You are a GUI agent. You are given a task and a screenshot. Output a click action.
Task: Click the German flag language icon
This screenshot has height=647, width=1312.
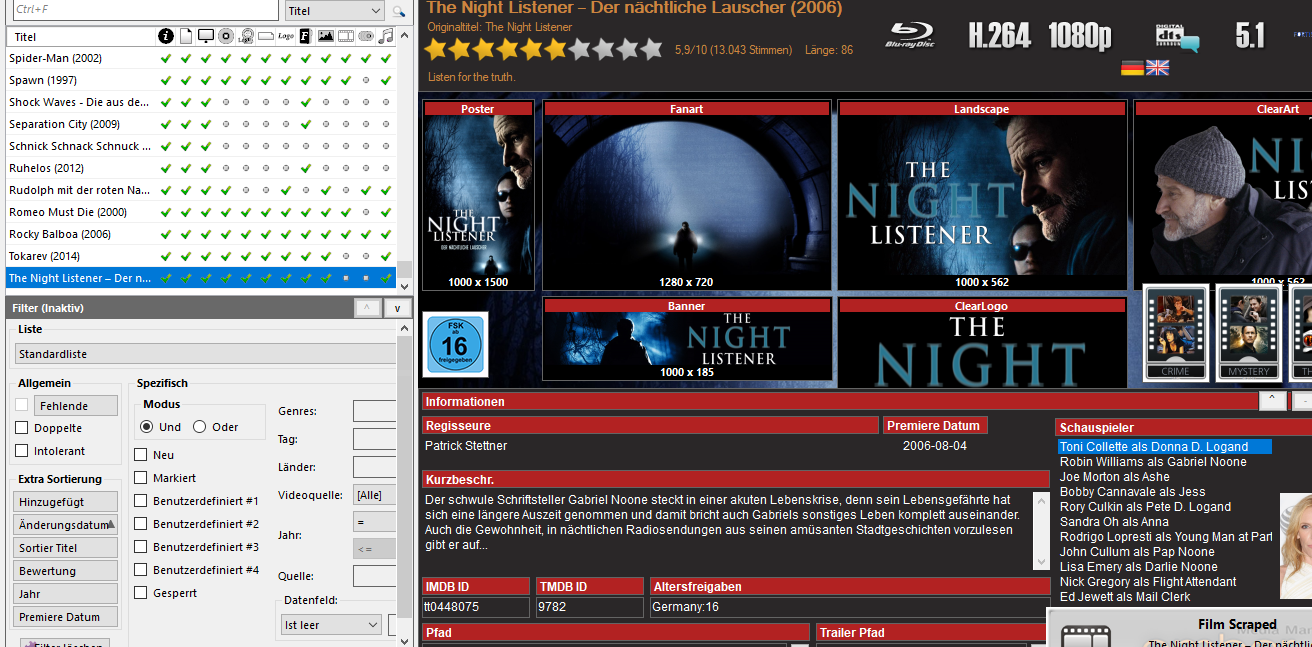(x=1132, y=68)
